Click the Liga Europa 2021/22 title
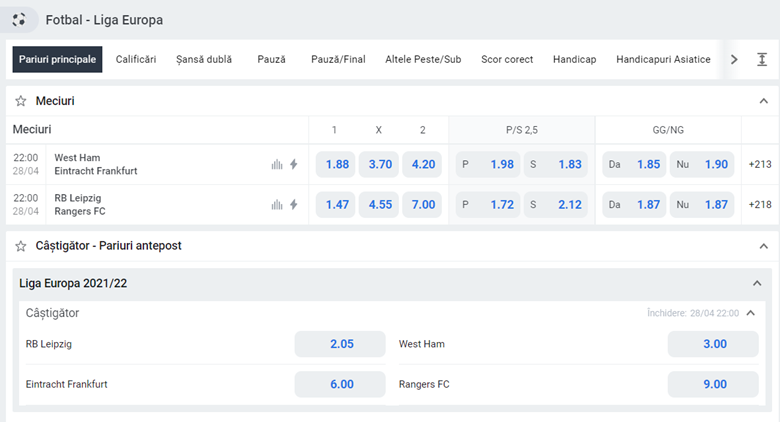The image size is (780, 422). point(73,283)
